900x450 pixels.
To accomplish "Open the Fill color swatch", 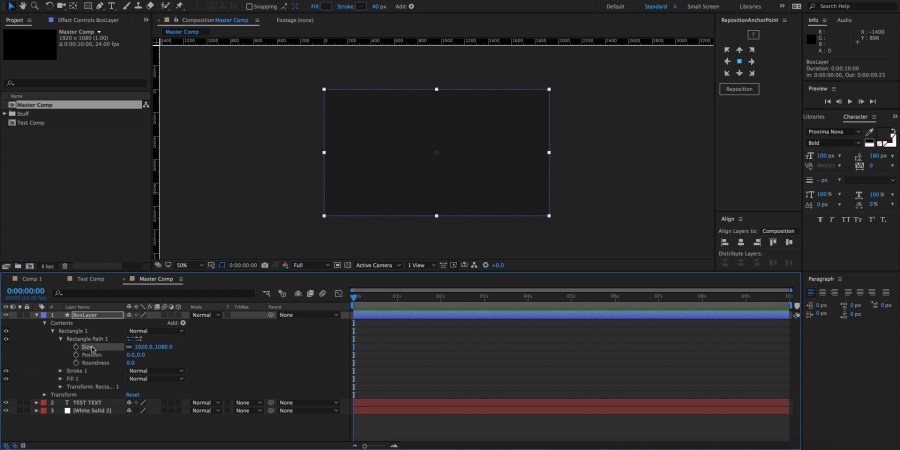I will pos(326,7).
